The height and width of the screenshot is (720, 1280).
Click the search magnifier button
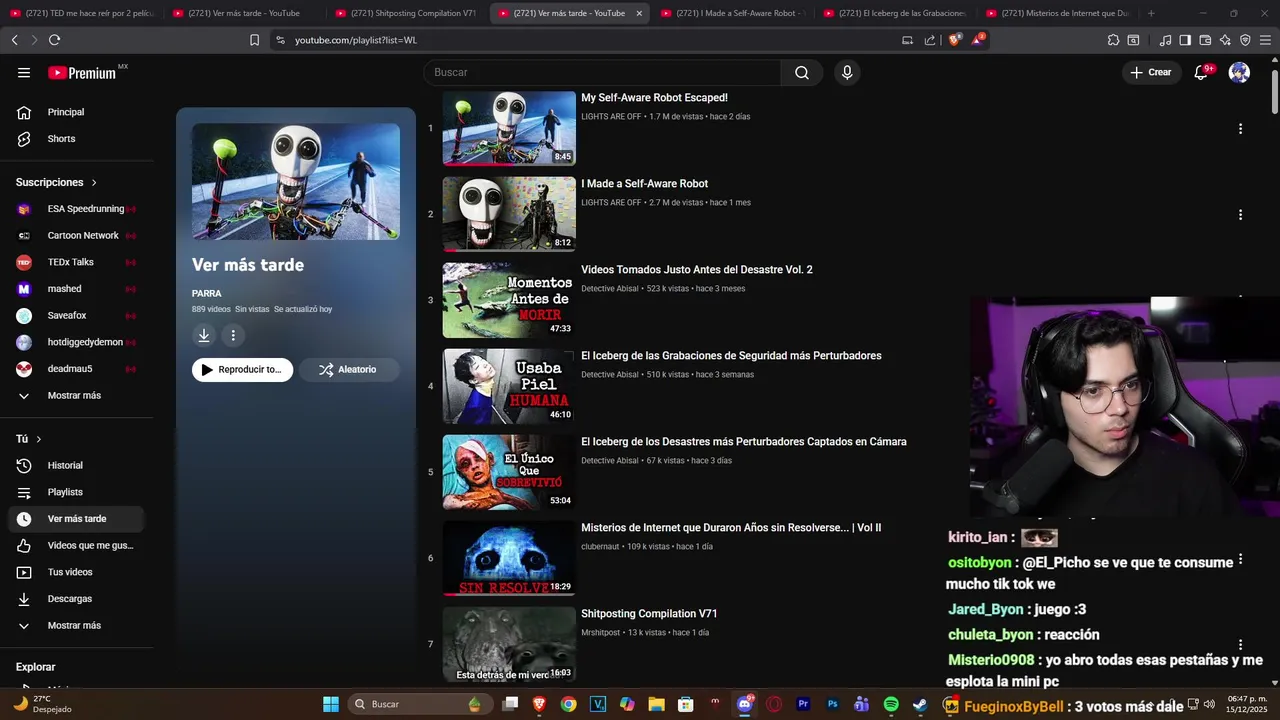tap(802, 72)
